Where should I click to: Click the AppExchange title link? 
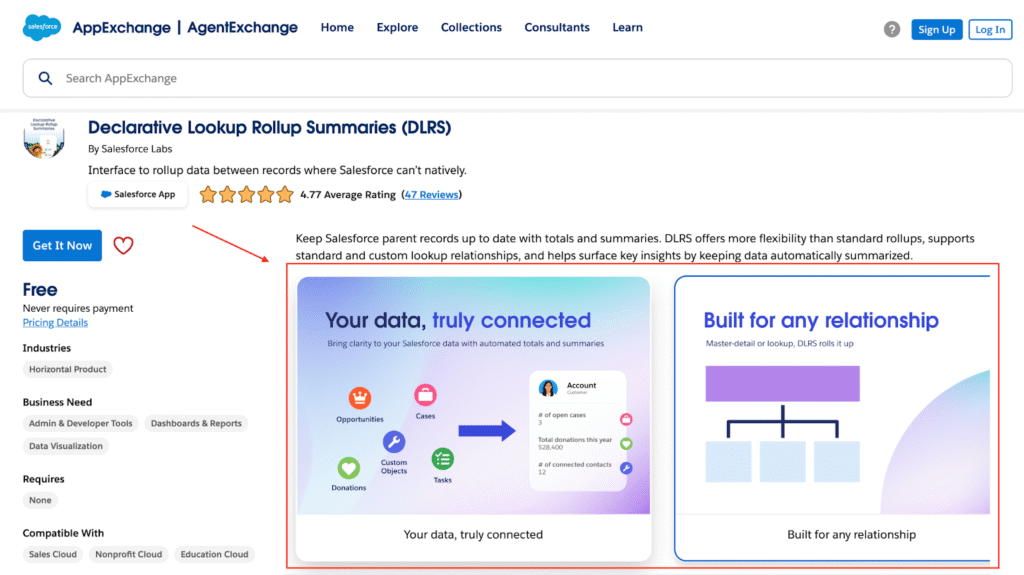pos(121,27)
